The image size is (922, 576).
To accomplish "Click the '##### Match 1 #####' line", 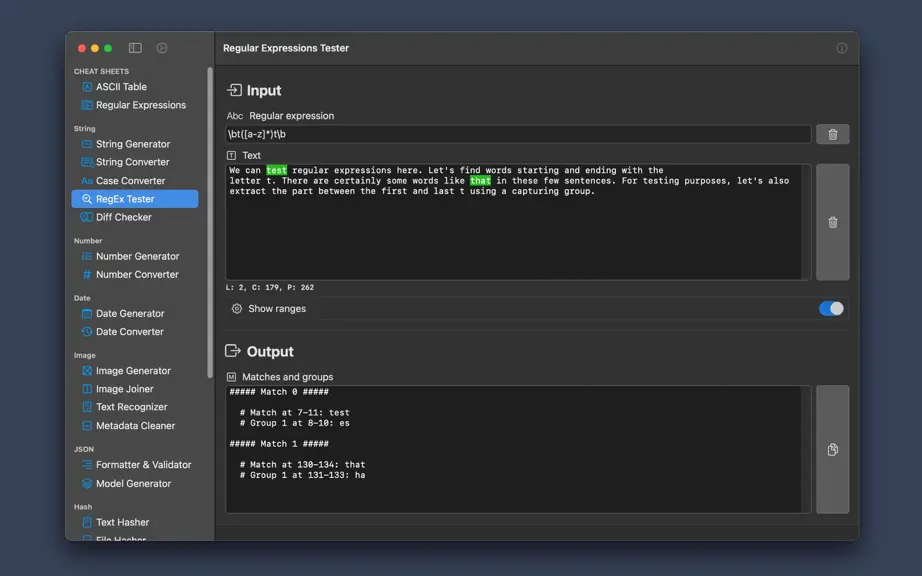I will 279,444.
